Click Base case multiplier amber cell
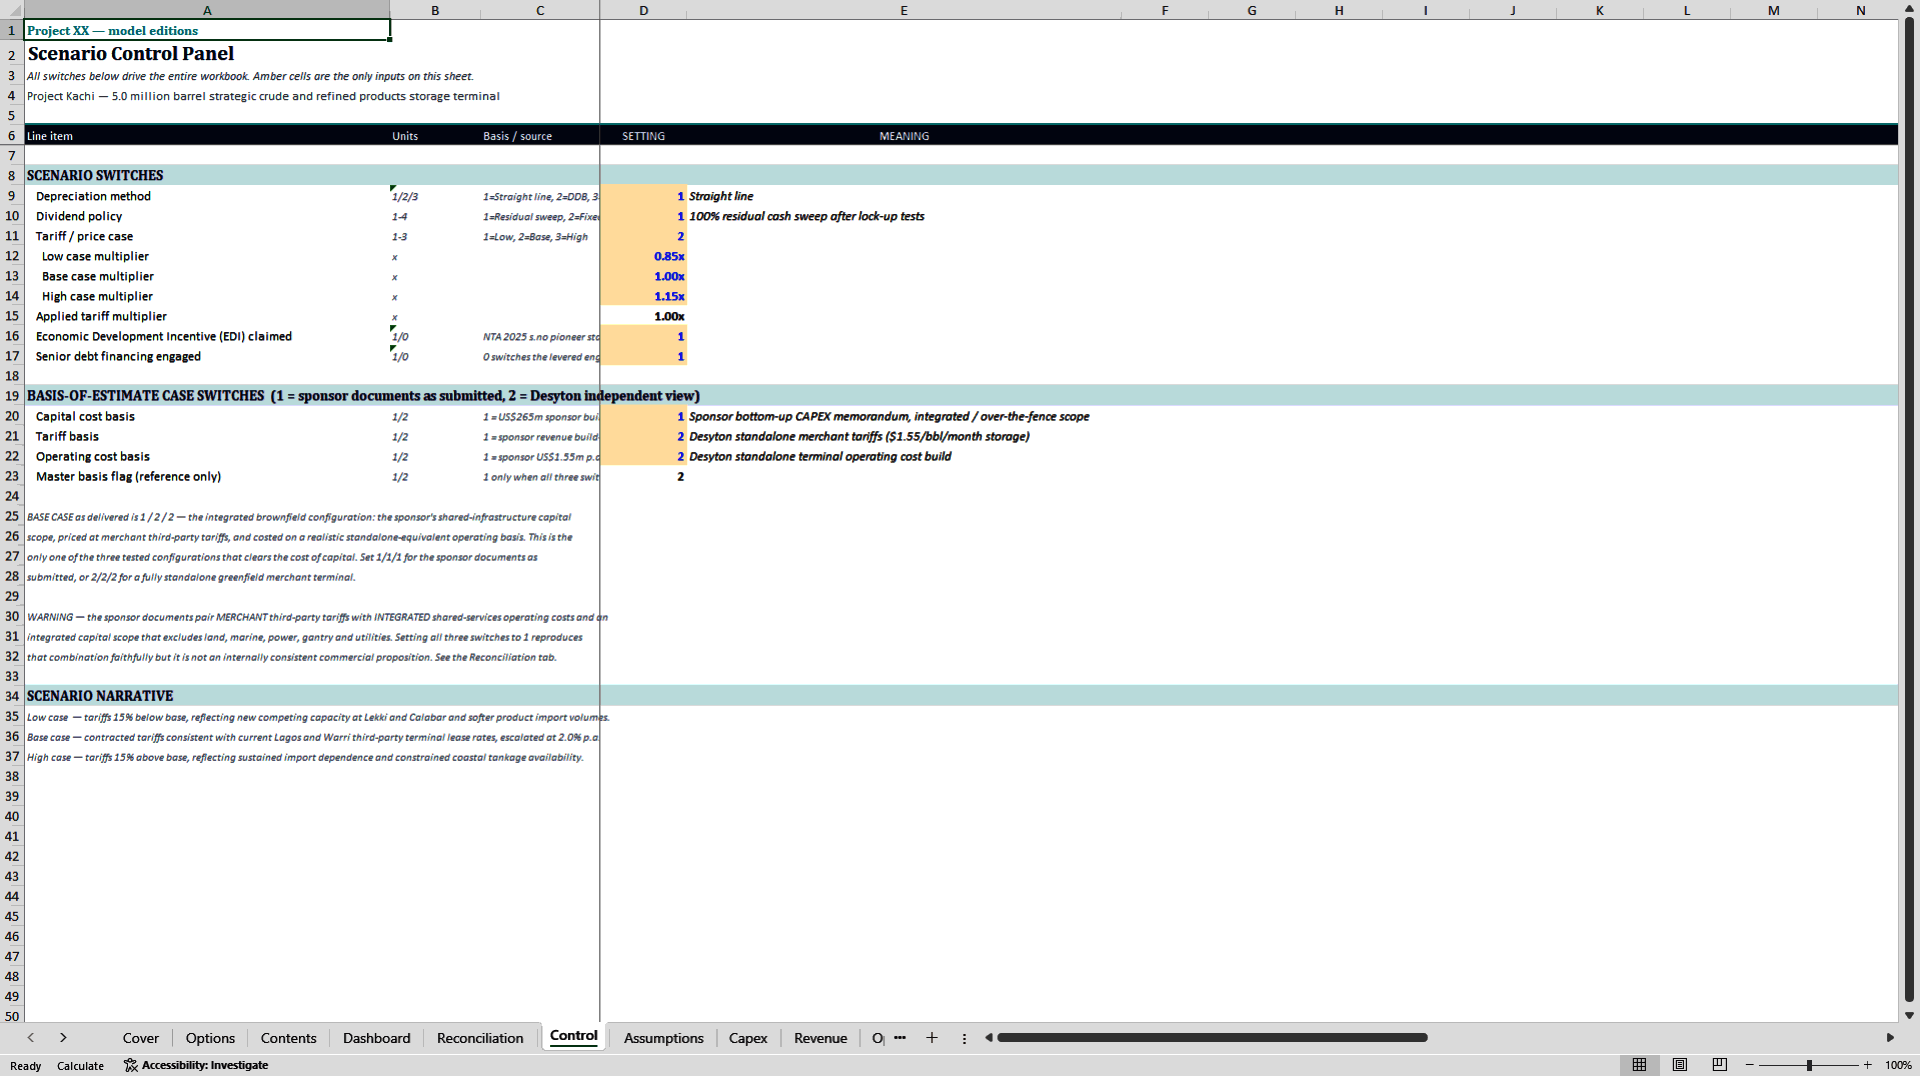 [x=643, y=276]
